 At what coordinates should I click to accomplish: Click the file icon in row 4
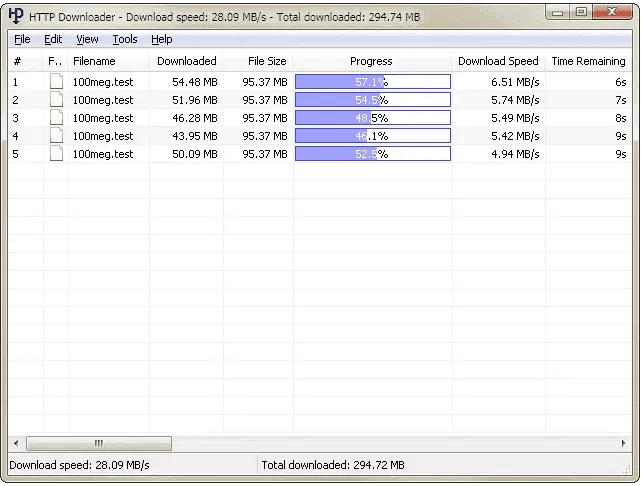[56, 136]
